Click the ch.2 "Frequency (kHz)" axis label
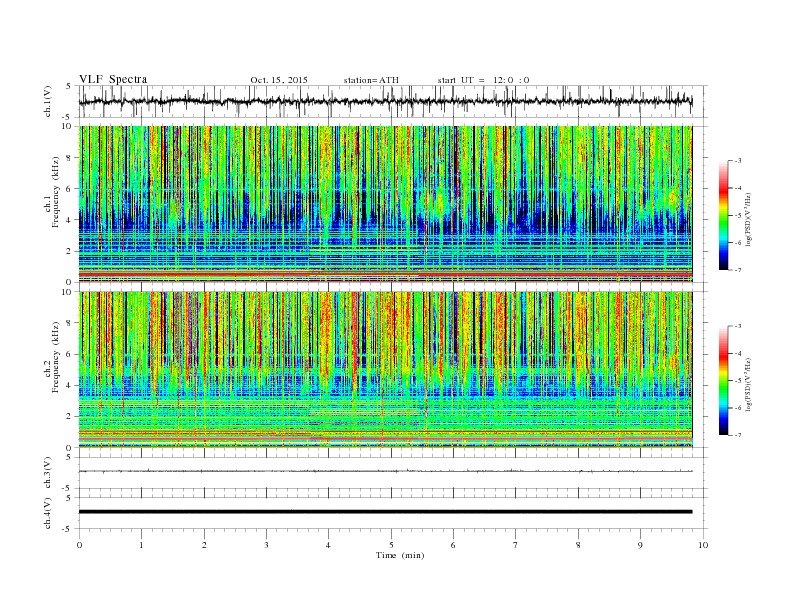This screenshot has width=792, height=612. point(55,357)
